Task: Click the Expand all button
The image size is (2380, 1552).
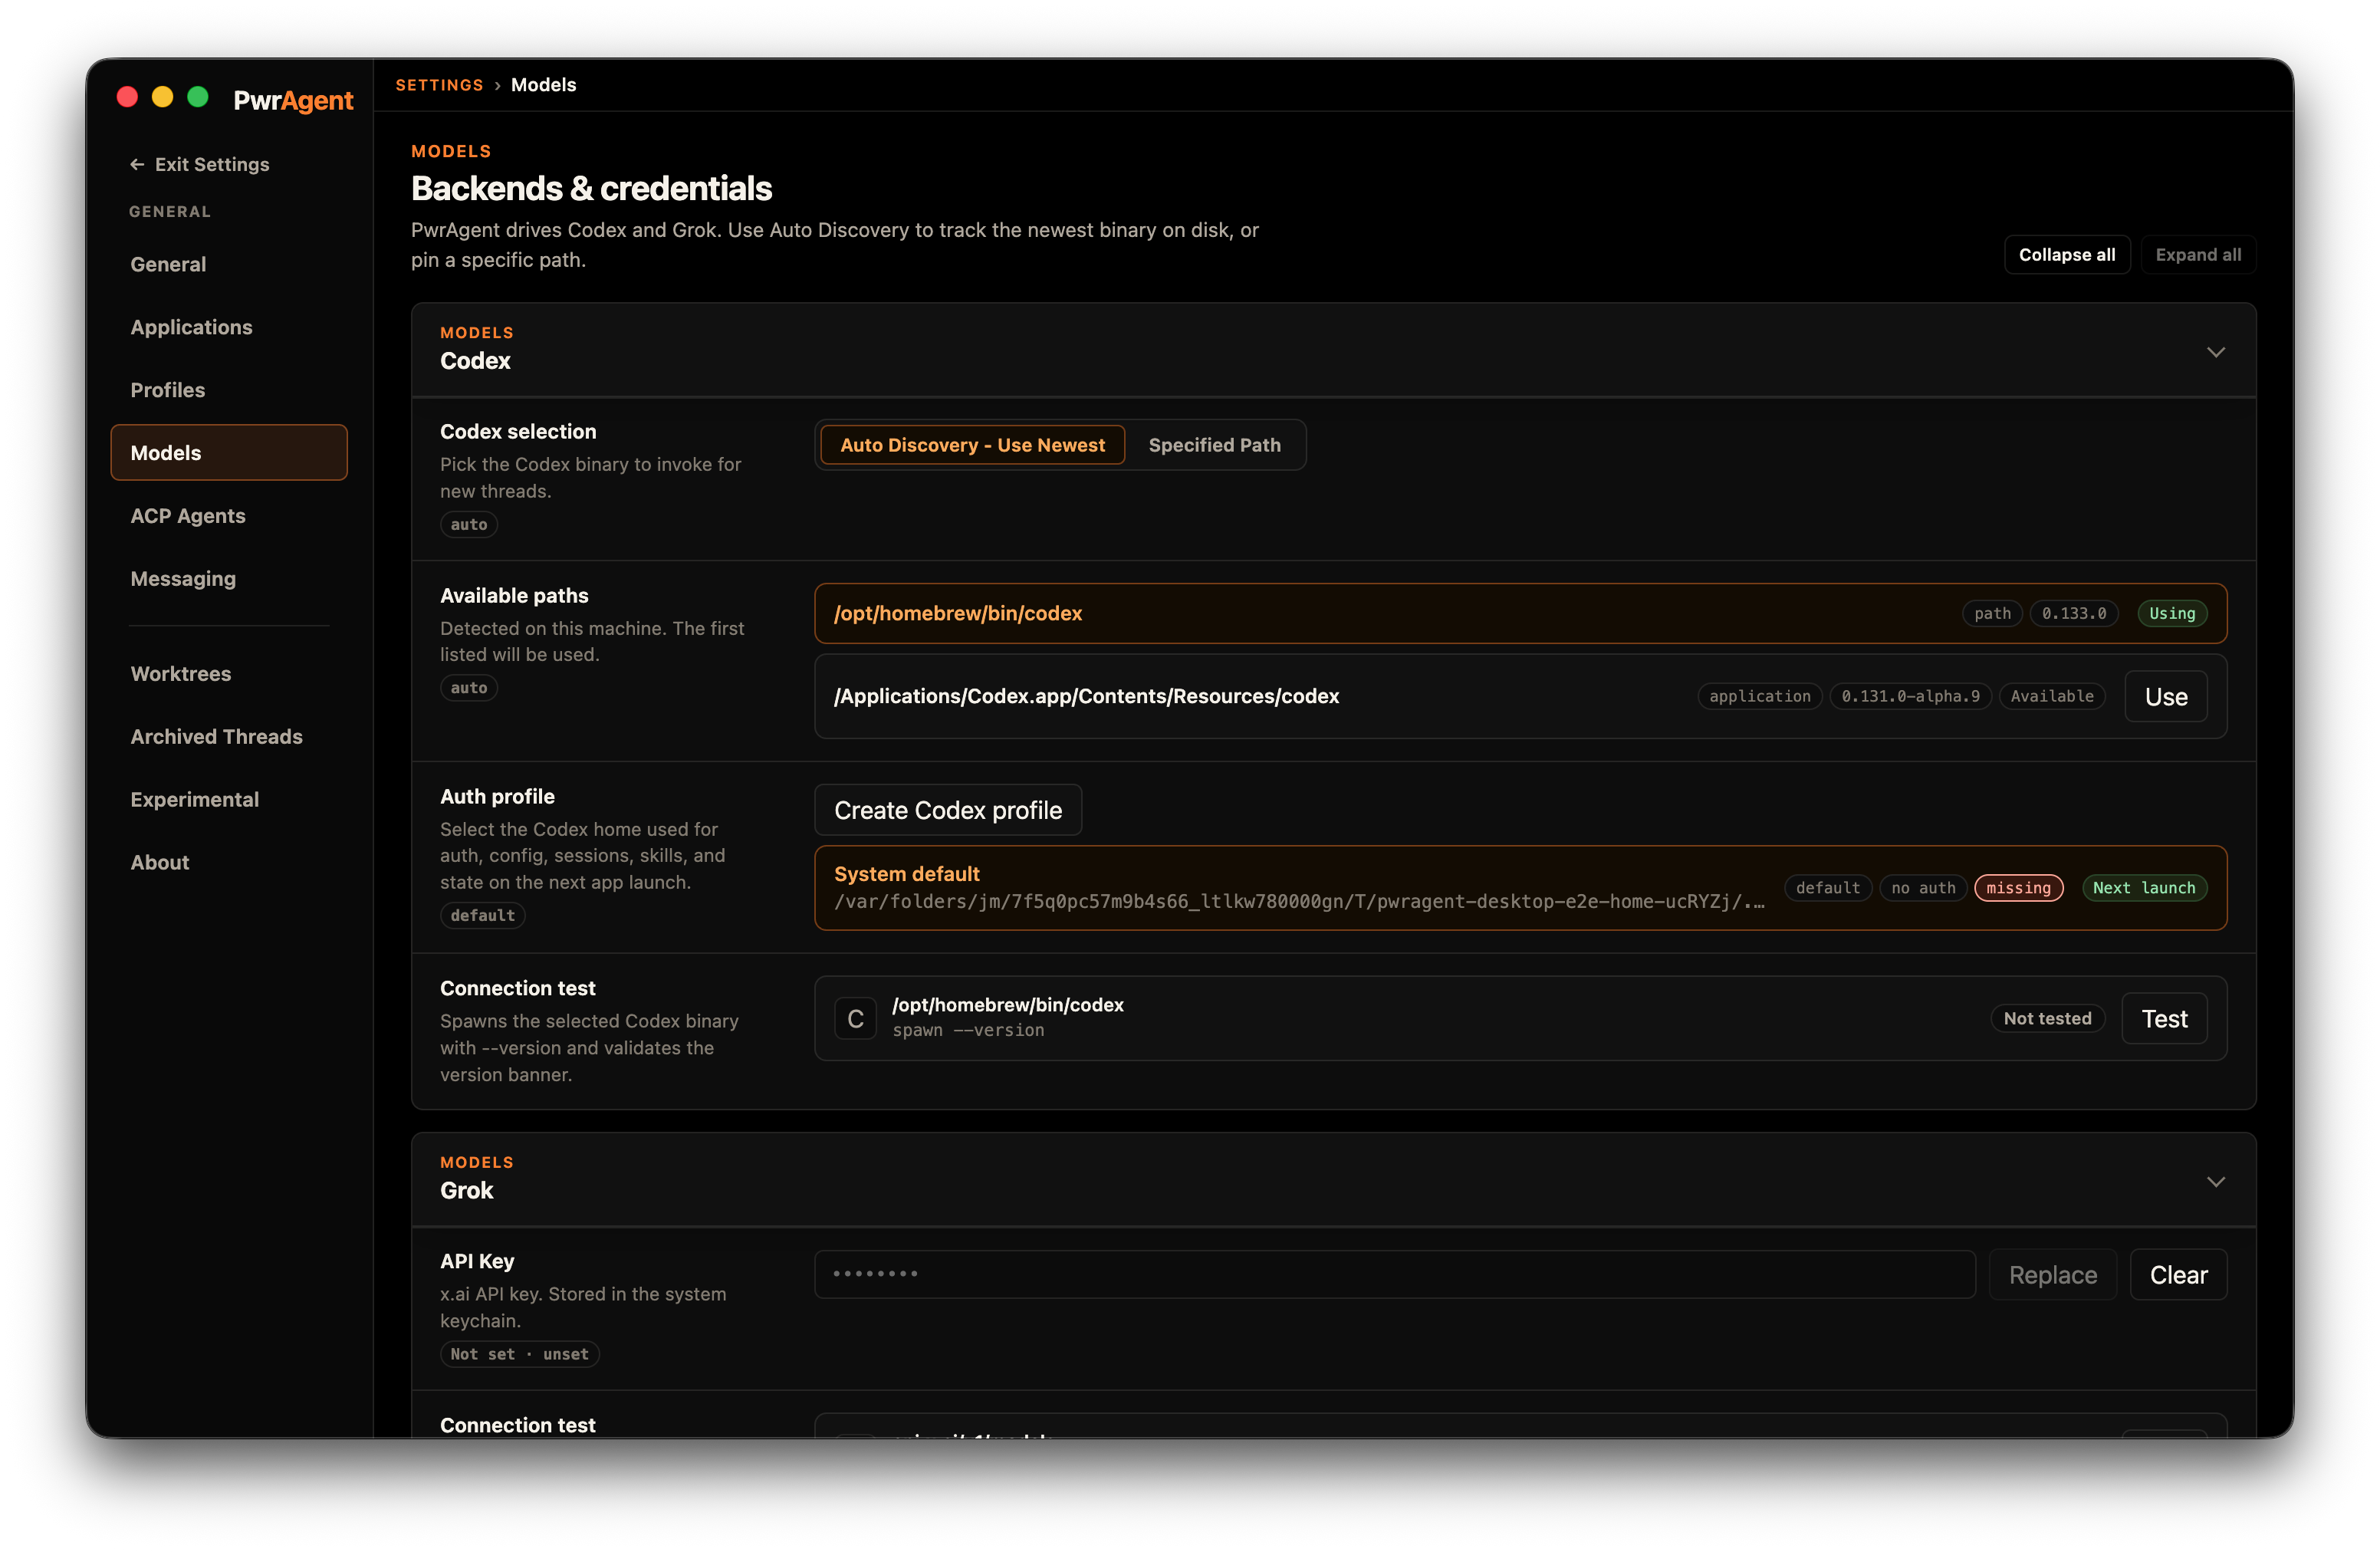Action: (x=2198, y=254)
